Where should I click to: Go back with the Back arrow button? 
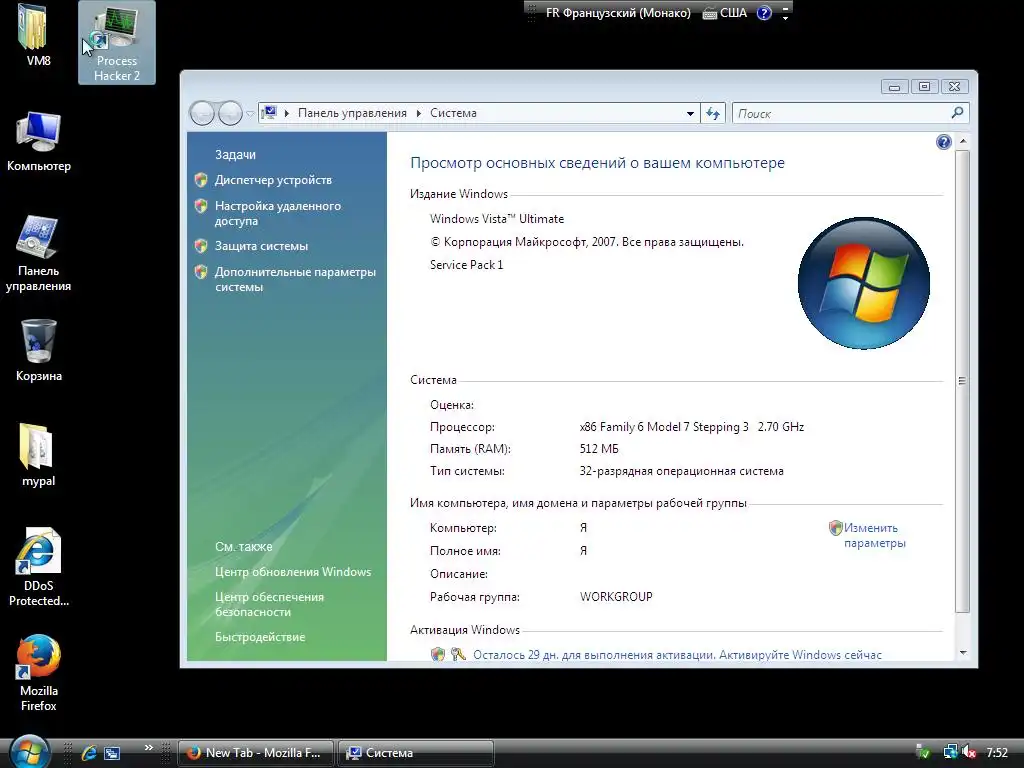pos(202,114)
